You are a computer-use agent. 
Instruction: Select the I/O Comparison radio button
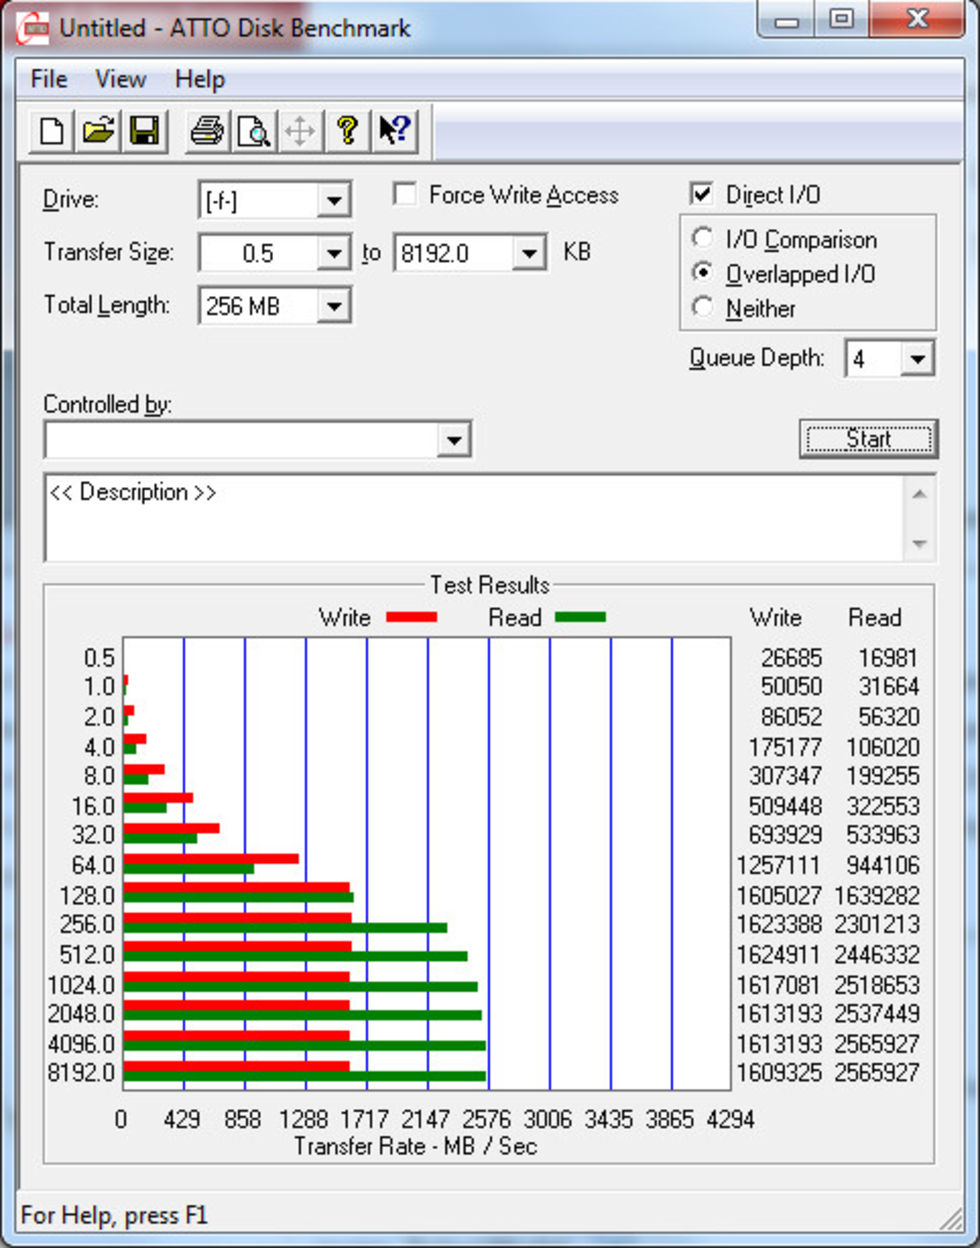click(x=703, y=239)
